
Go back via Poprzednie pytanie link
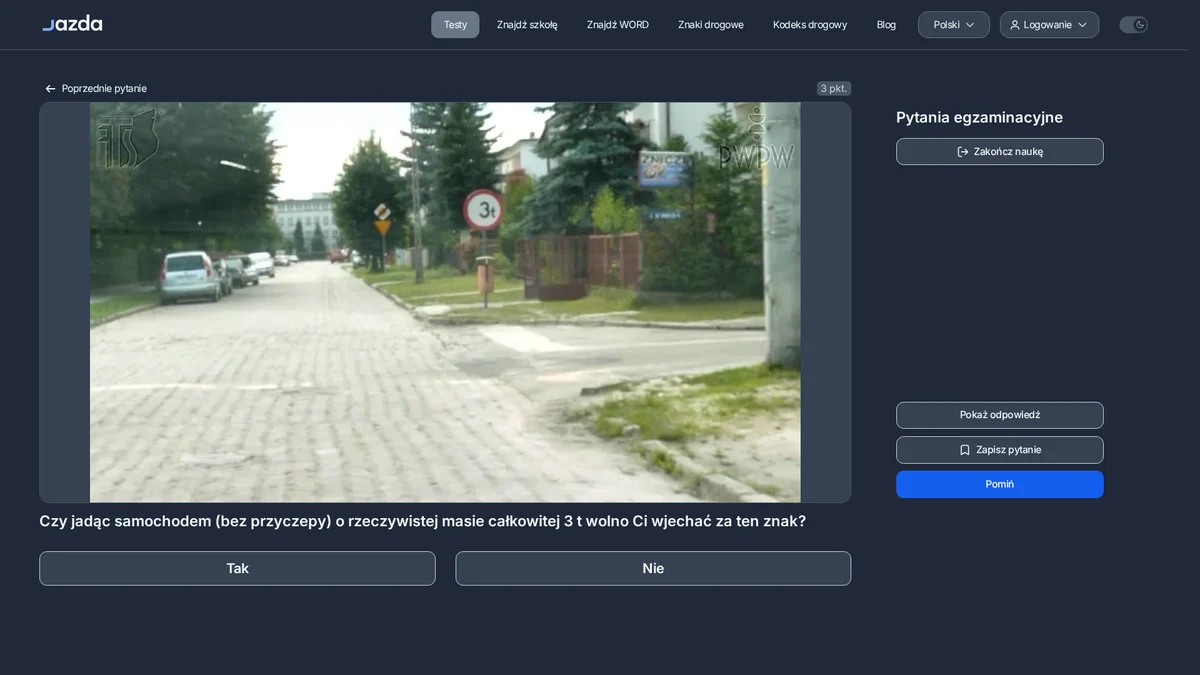(x=96, y=89)
